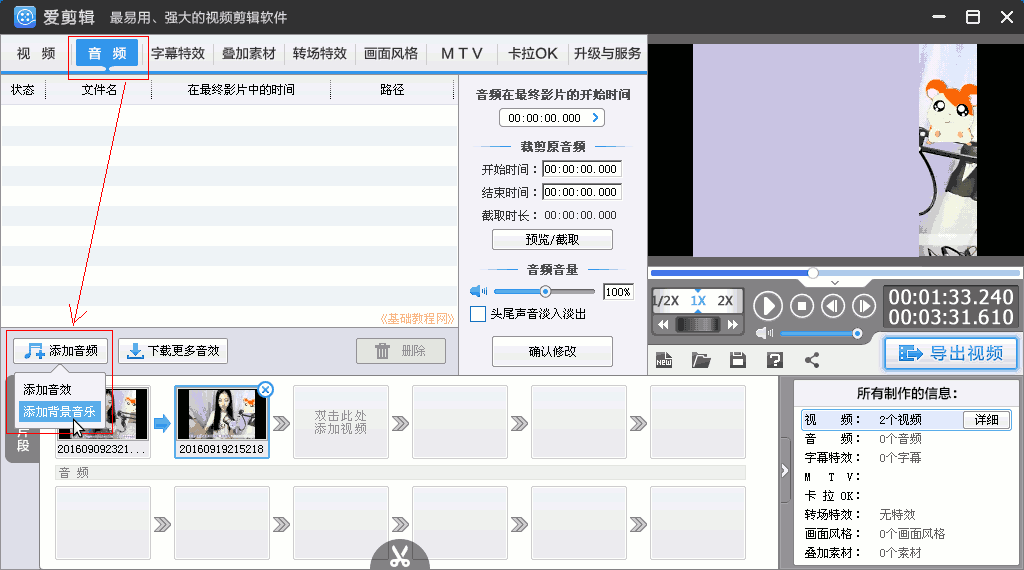The width and height of the screenshot is (1024, 570).
Task: Step to the next frame
Action: 862,306
